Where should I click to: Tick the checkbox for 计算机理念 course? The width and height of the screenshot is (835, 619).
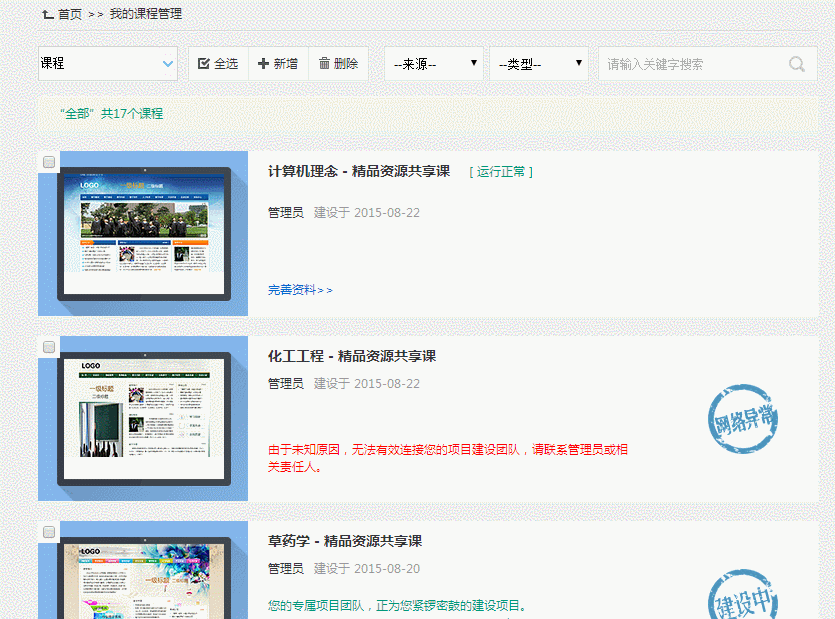pyautogui.click(x=49, y=162)
